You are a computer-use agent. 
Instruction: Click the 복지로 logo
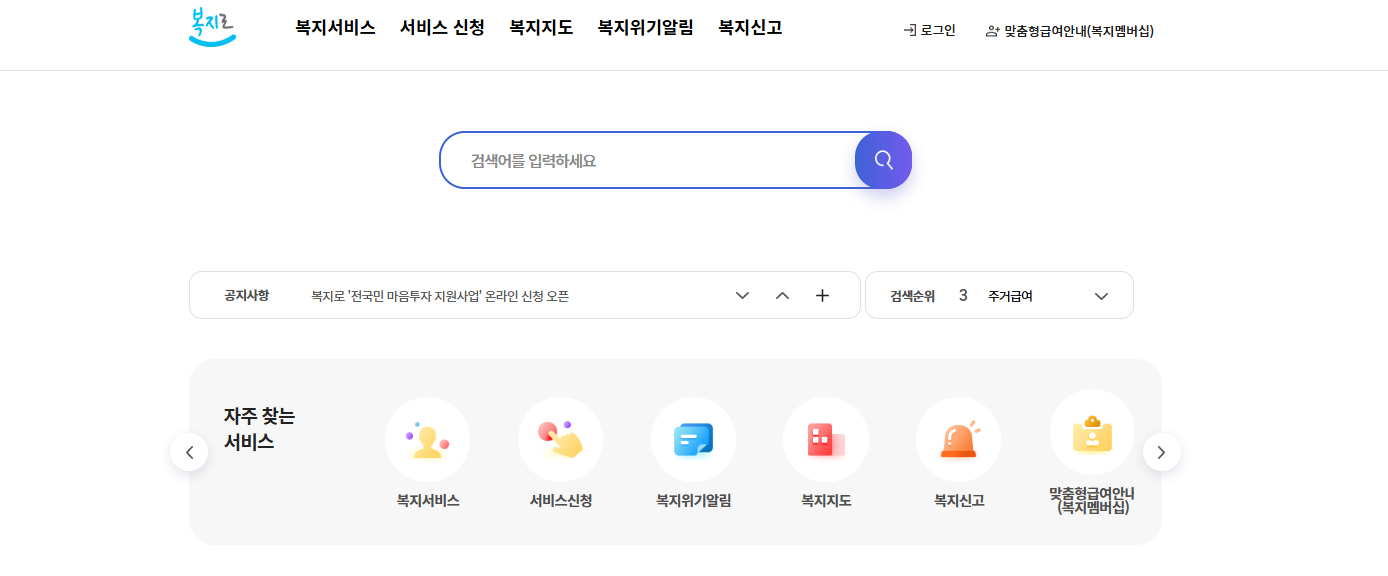212,26
